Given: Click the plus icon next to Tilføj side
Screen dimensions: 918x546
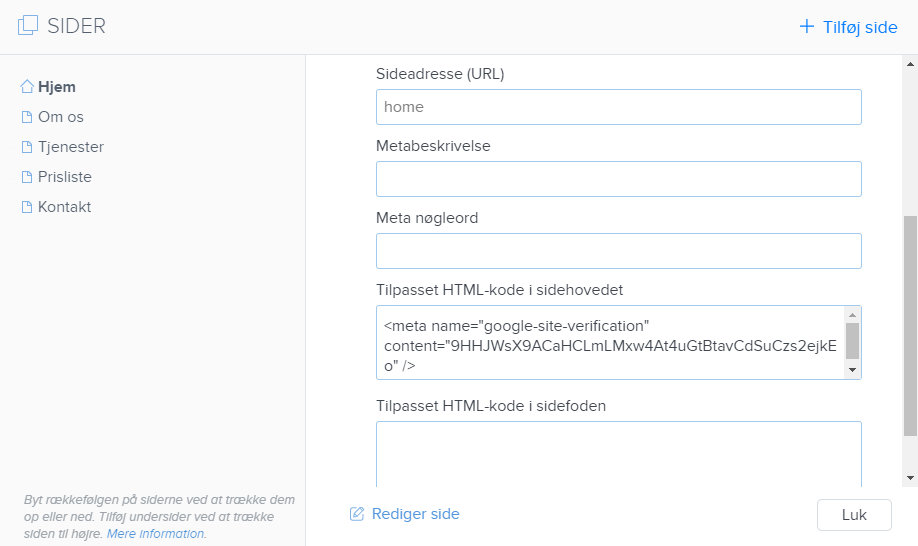Looking at the screenshot, I should click(x=807, y=27).
